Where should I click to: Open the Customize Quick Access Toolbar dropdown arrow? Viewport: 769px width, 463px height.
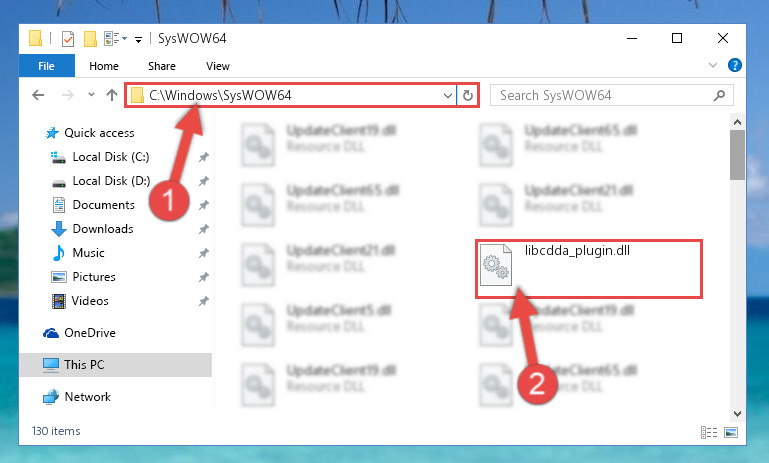click(139, 39)
